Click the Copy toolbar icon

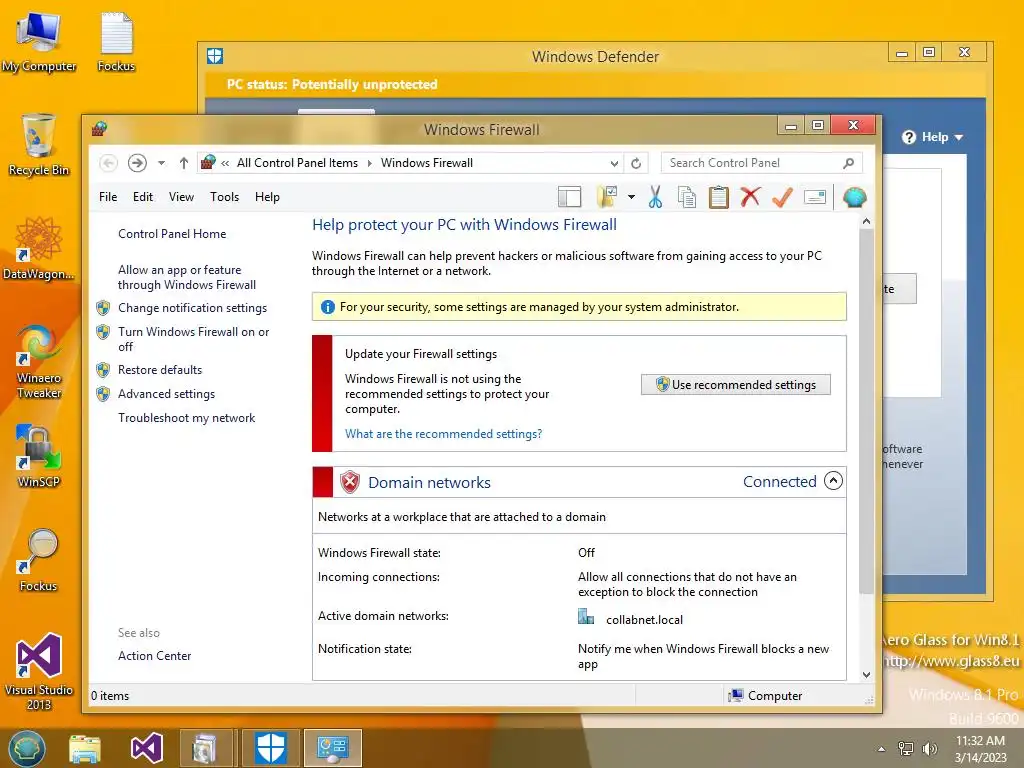[686, 197]
